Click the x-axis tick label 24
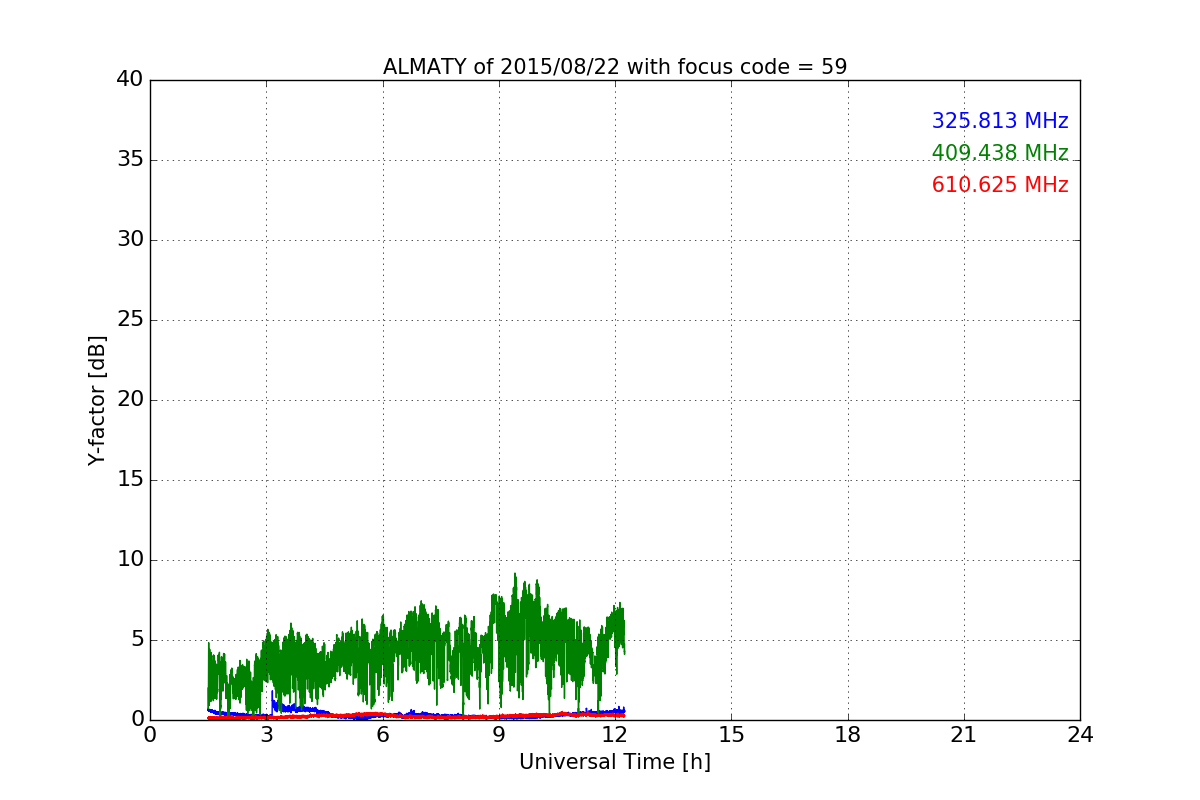The image size is (1200, 800). pos(1080,734)
